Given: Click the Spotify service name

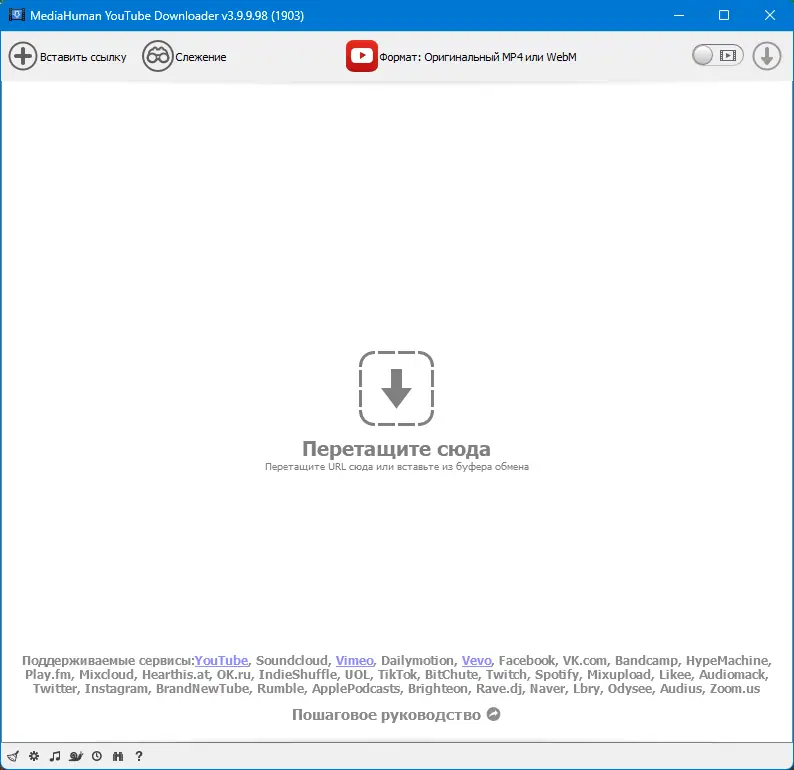Looking at the screenshot, I should coord(557,675).
